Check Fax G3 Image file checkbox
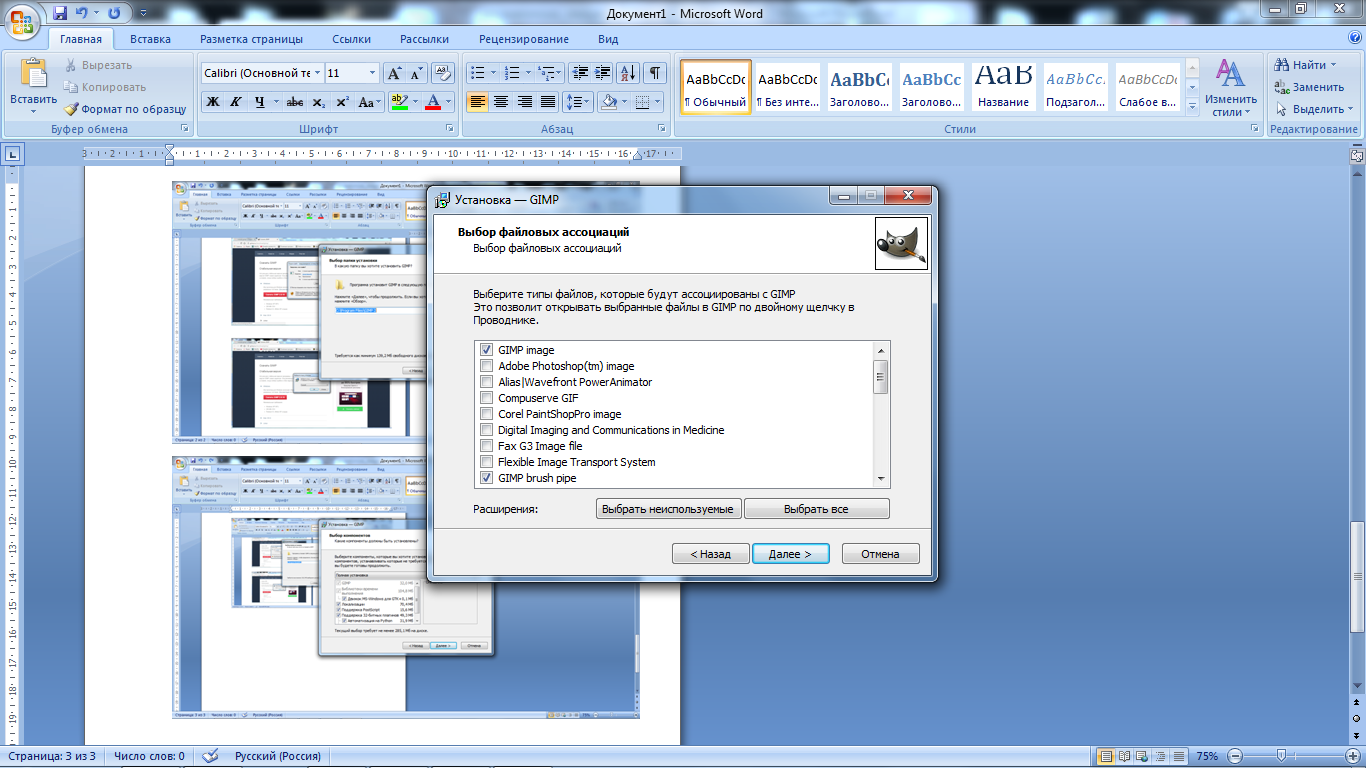Image resolution: width=1366 pixels, height=768 pixels. tap(487, 446)
